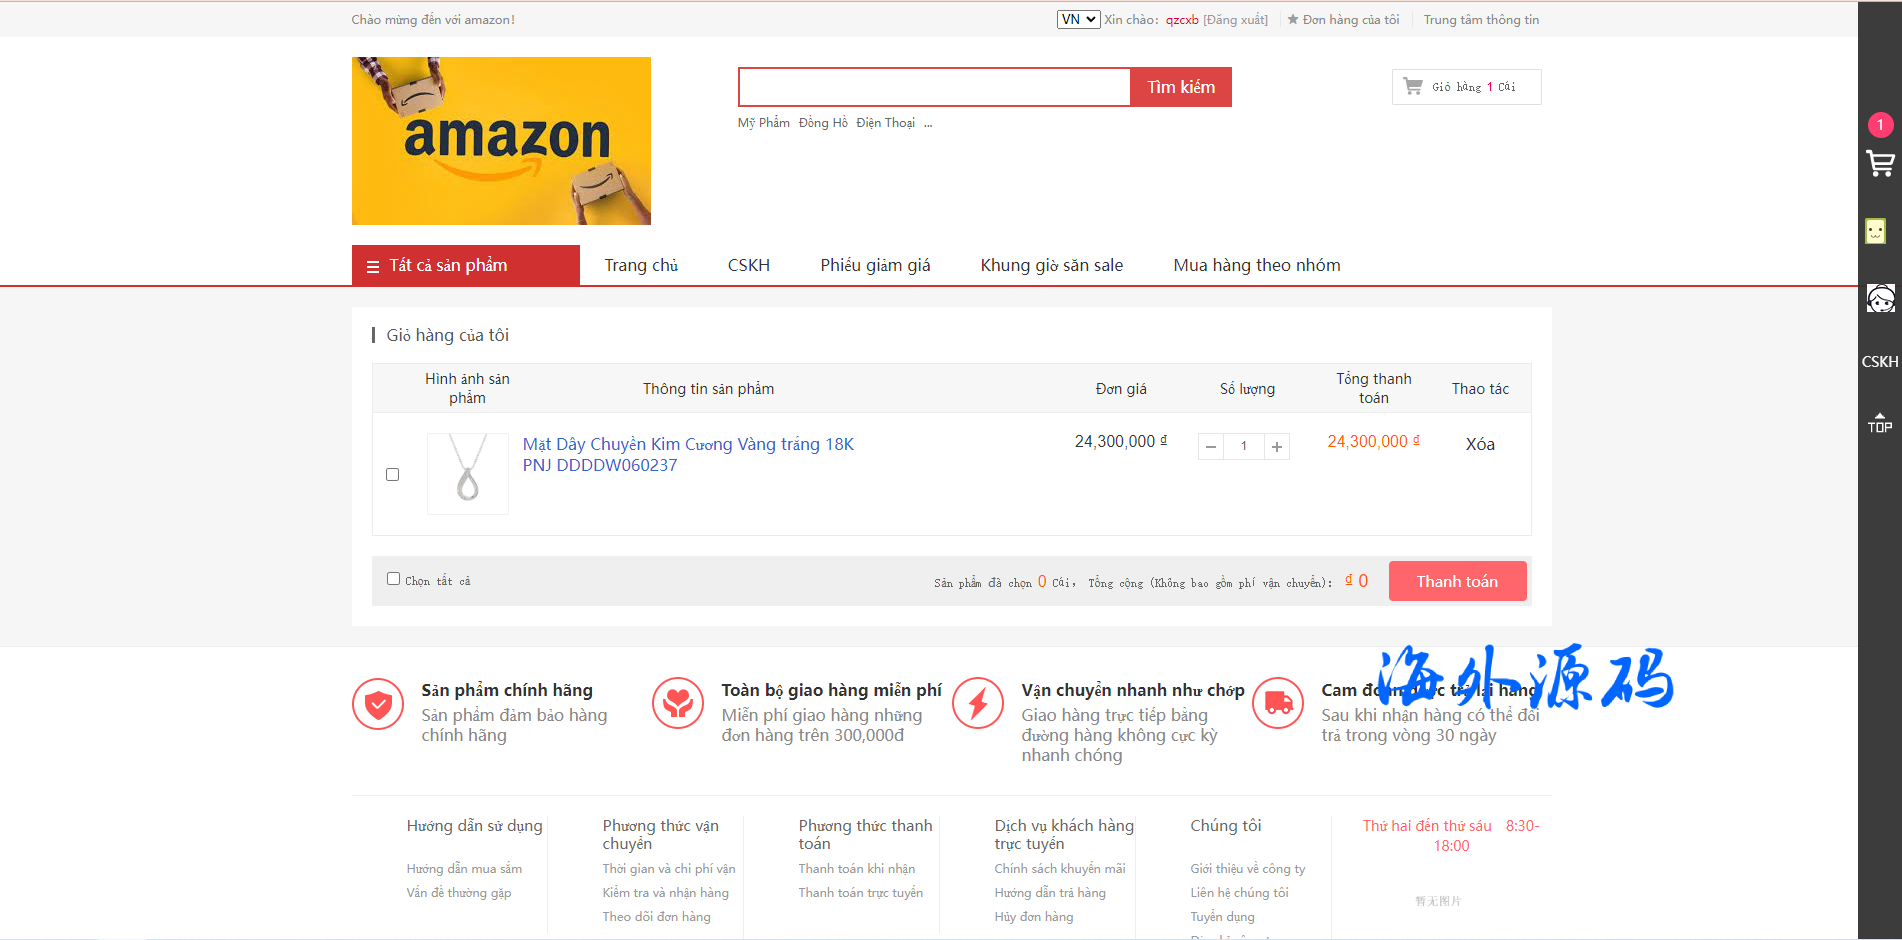1902x940 pixels.
Task: Click the Giỏ hàng 1 Cái cart box
Action: 1466,87
